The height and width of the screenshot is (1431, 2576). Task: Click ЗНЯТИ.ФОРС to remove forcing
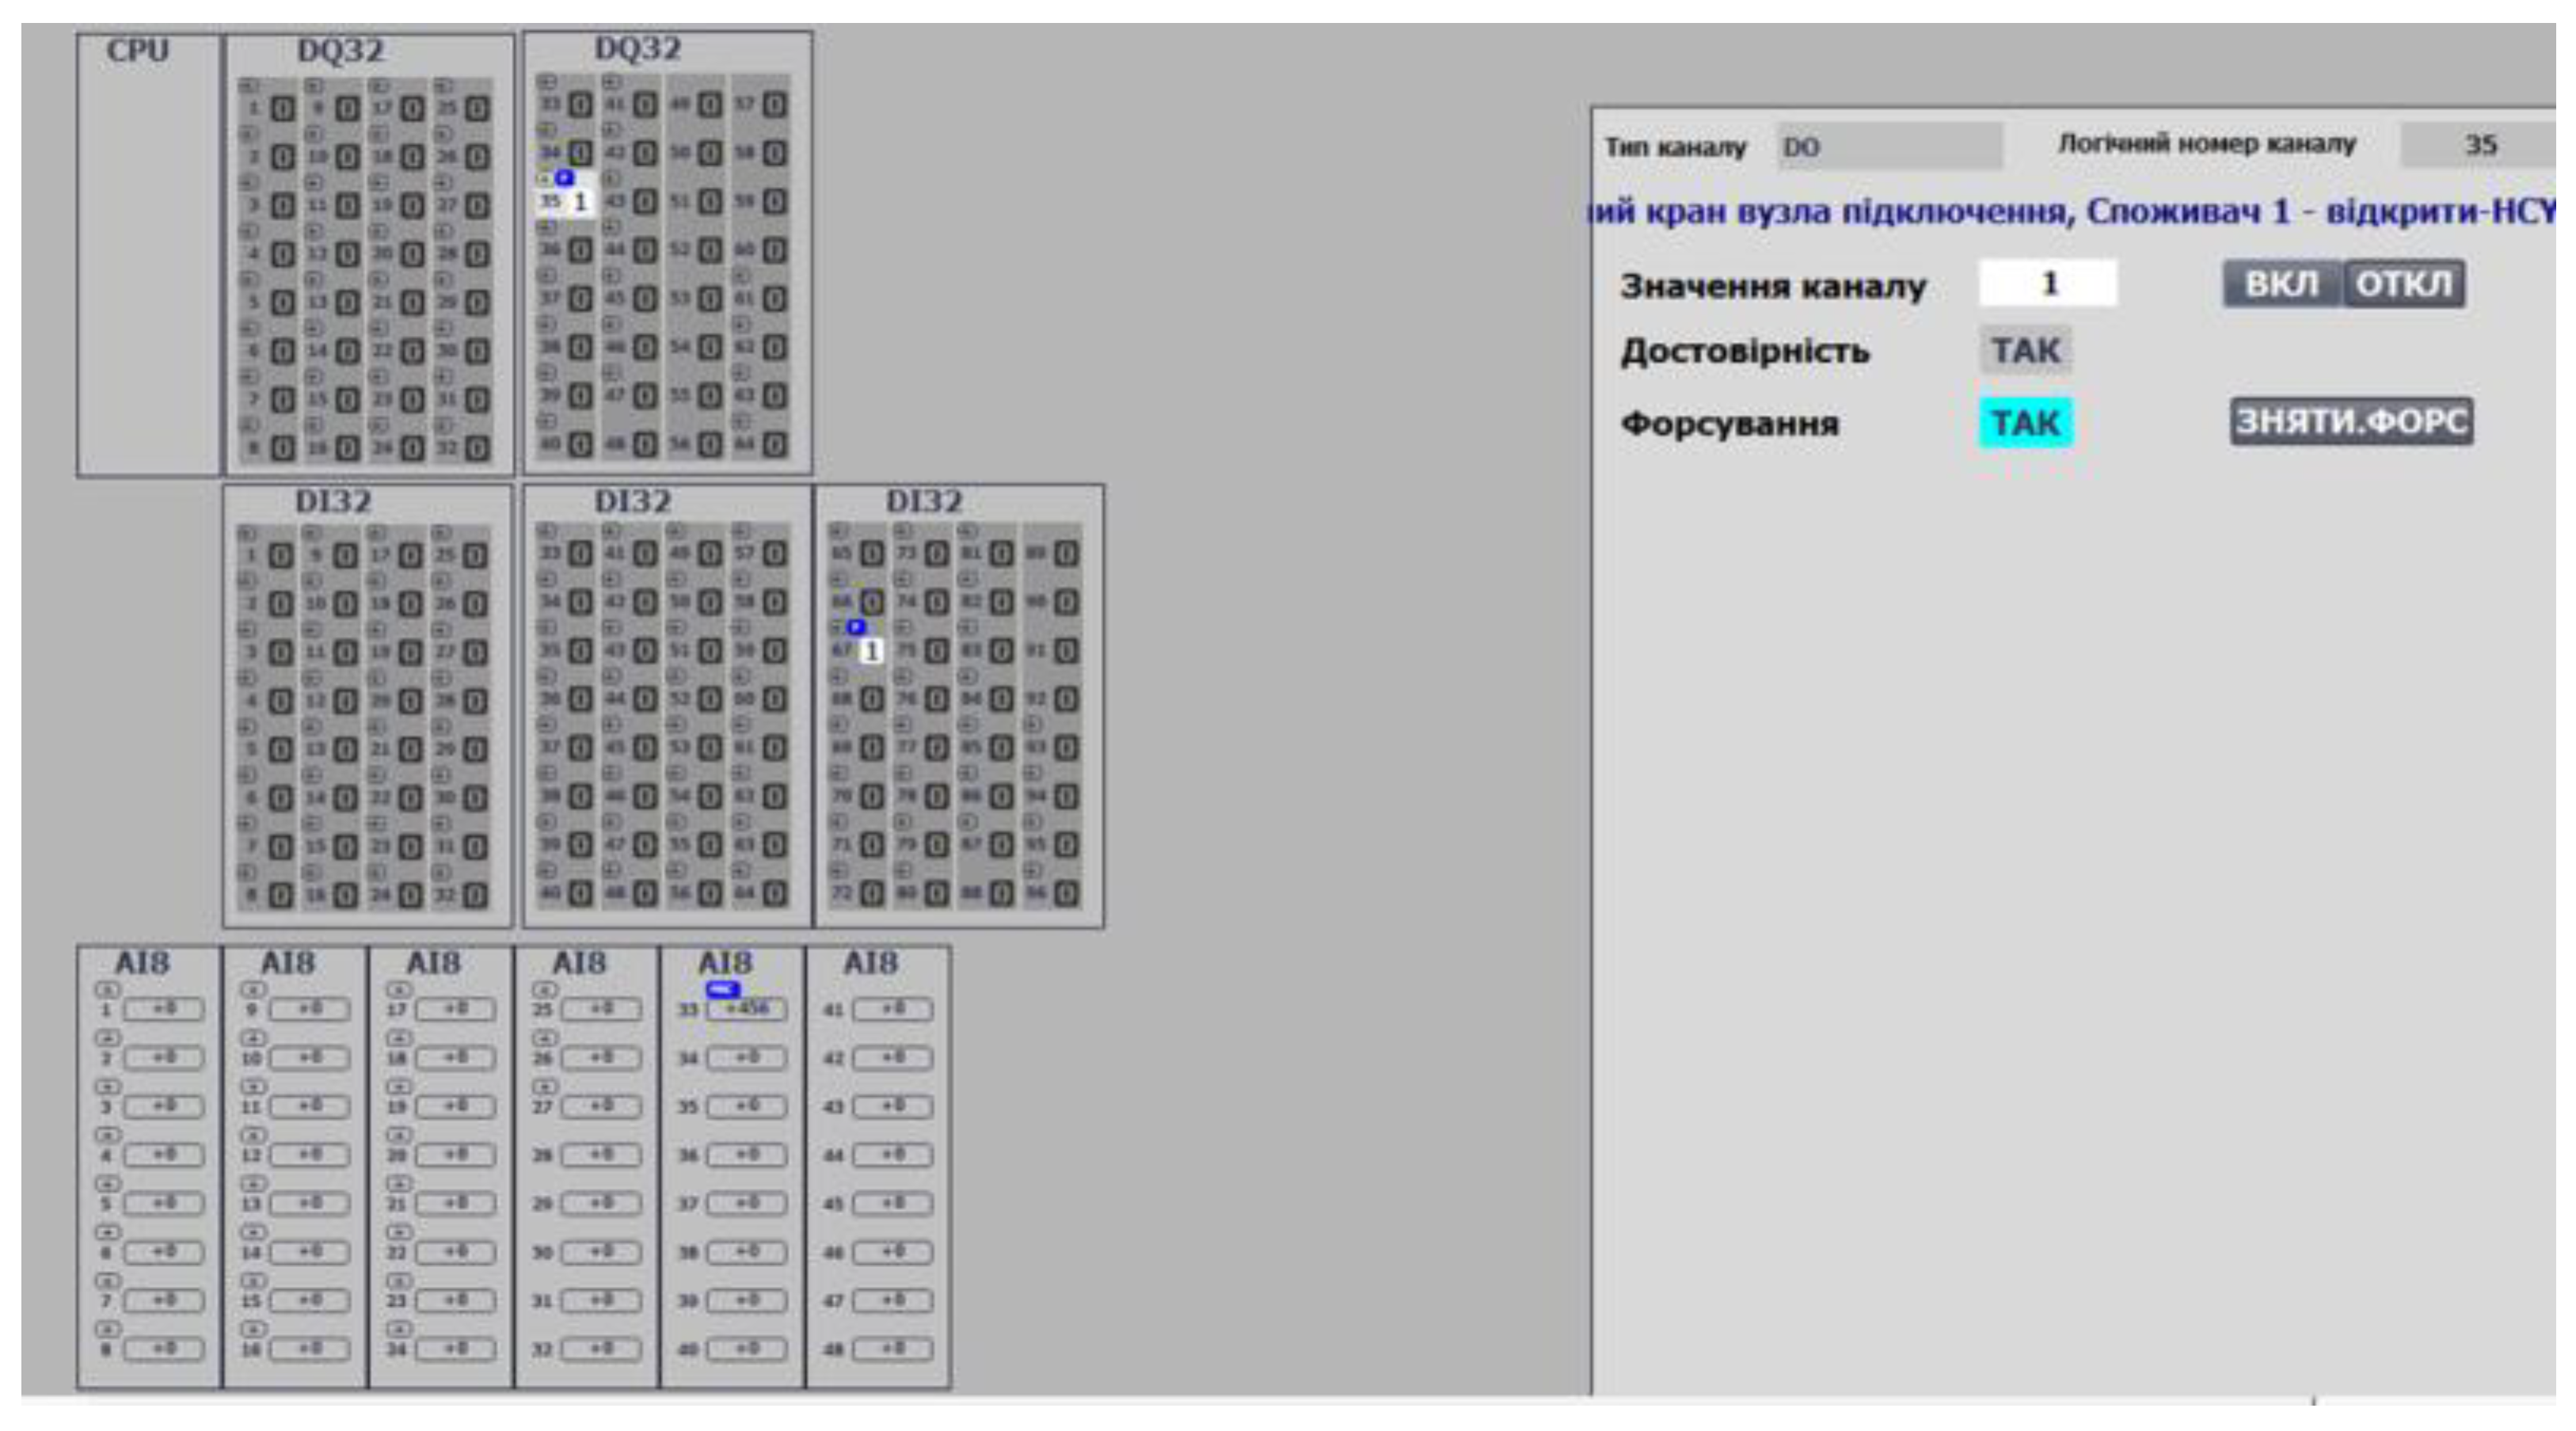coord(2351,421)
